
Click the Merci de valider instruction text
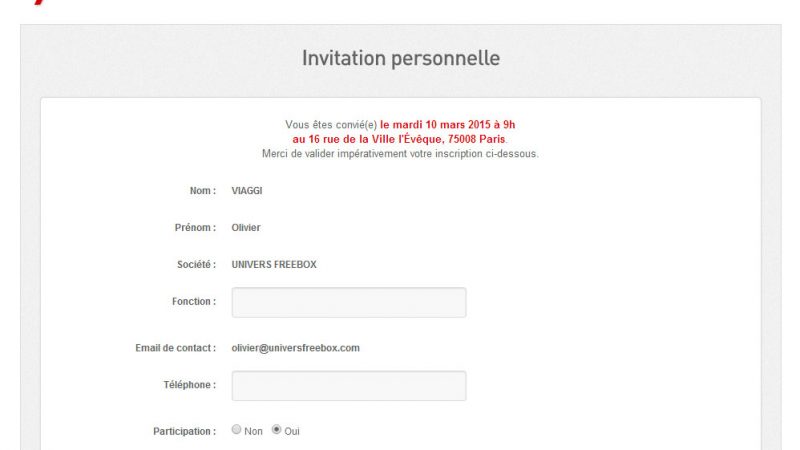pyautogui.click(x=400, y=154)
